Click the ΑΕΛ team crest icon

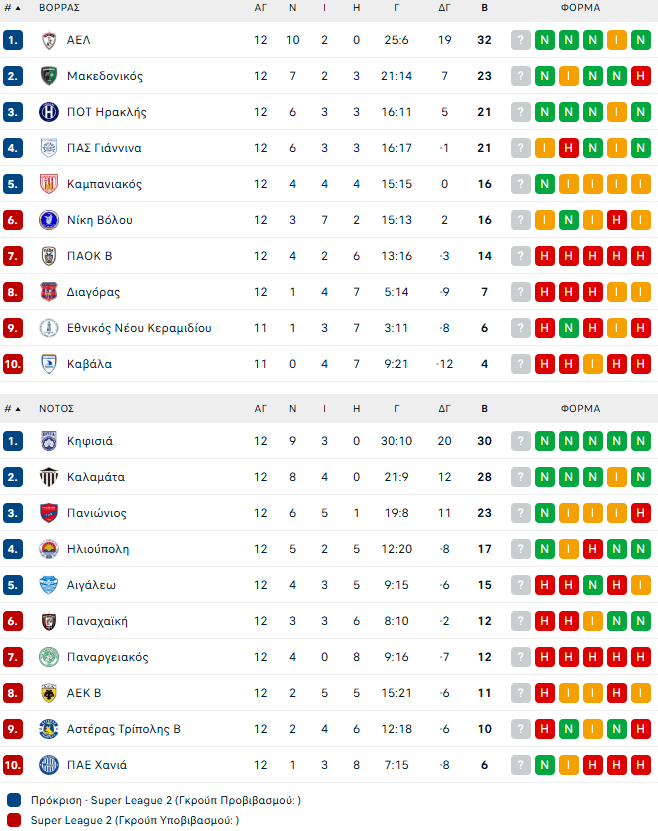tap(48, 40)
